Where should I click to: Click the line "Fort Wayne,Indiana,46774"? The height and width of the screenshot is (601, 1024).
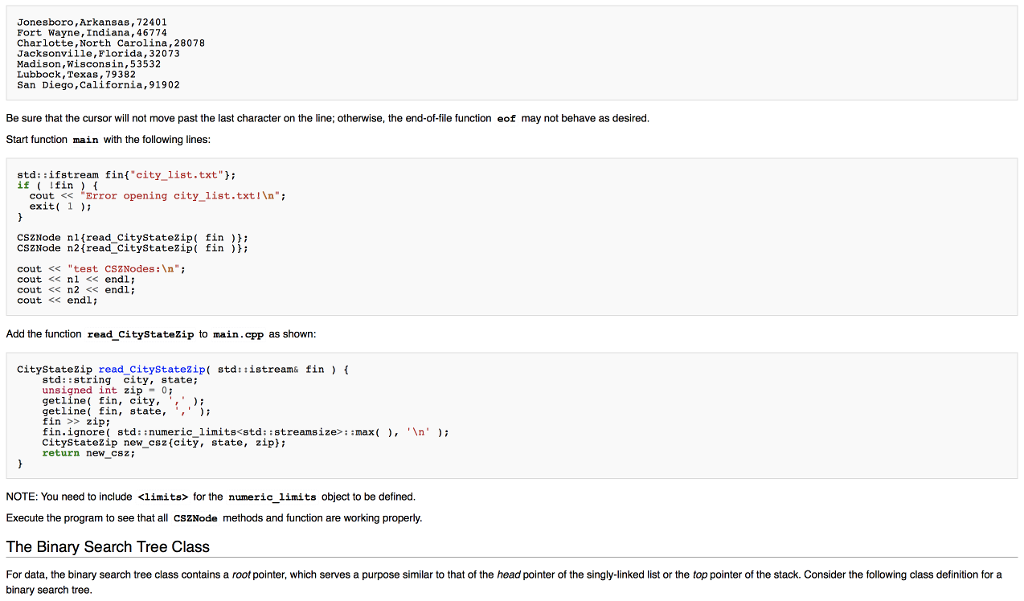pyautogui.click(x=92, y=33)
